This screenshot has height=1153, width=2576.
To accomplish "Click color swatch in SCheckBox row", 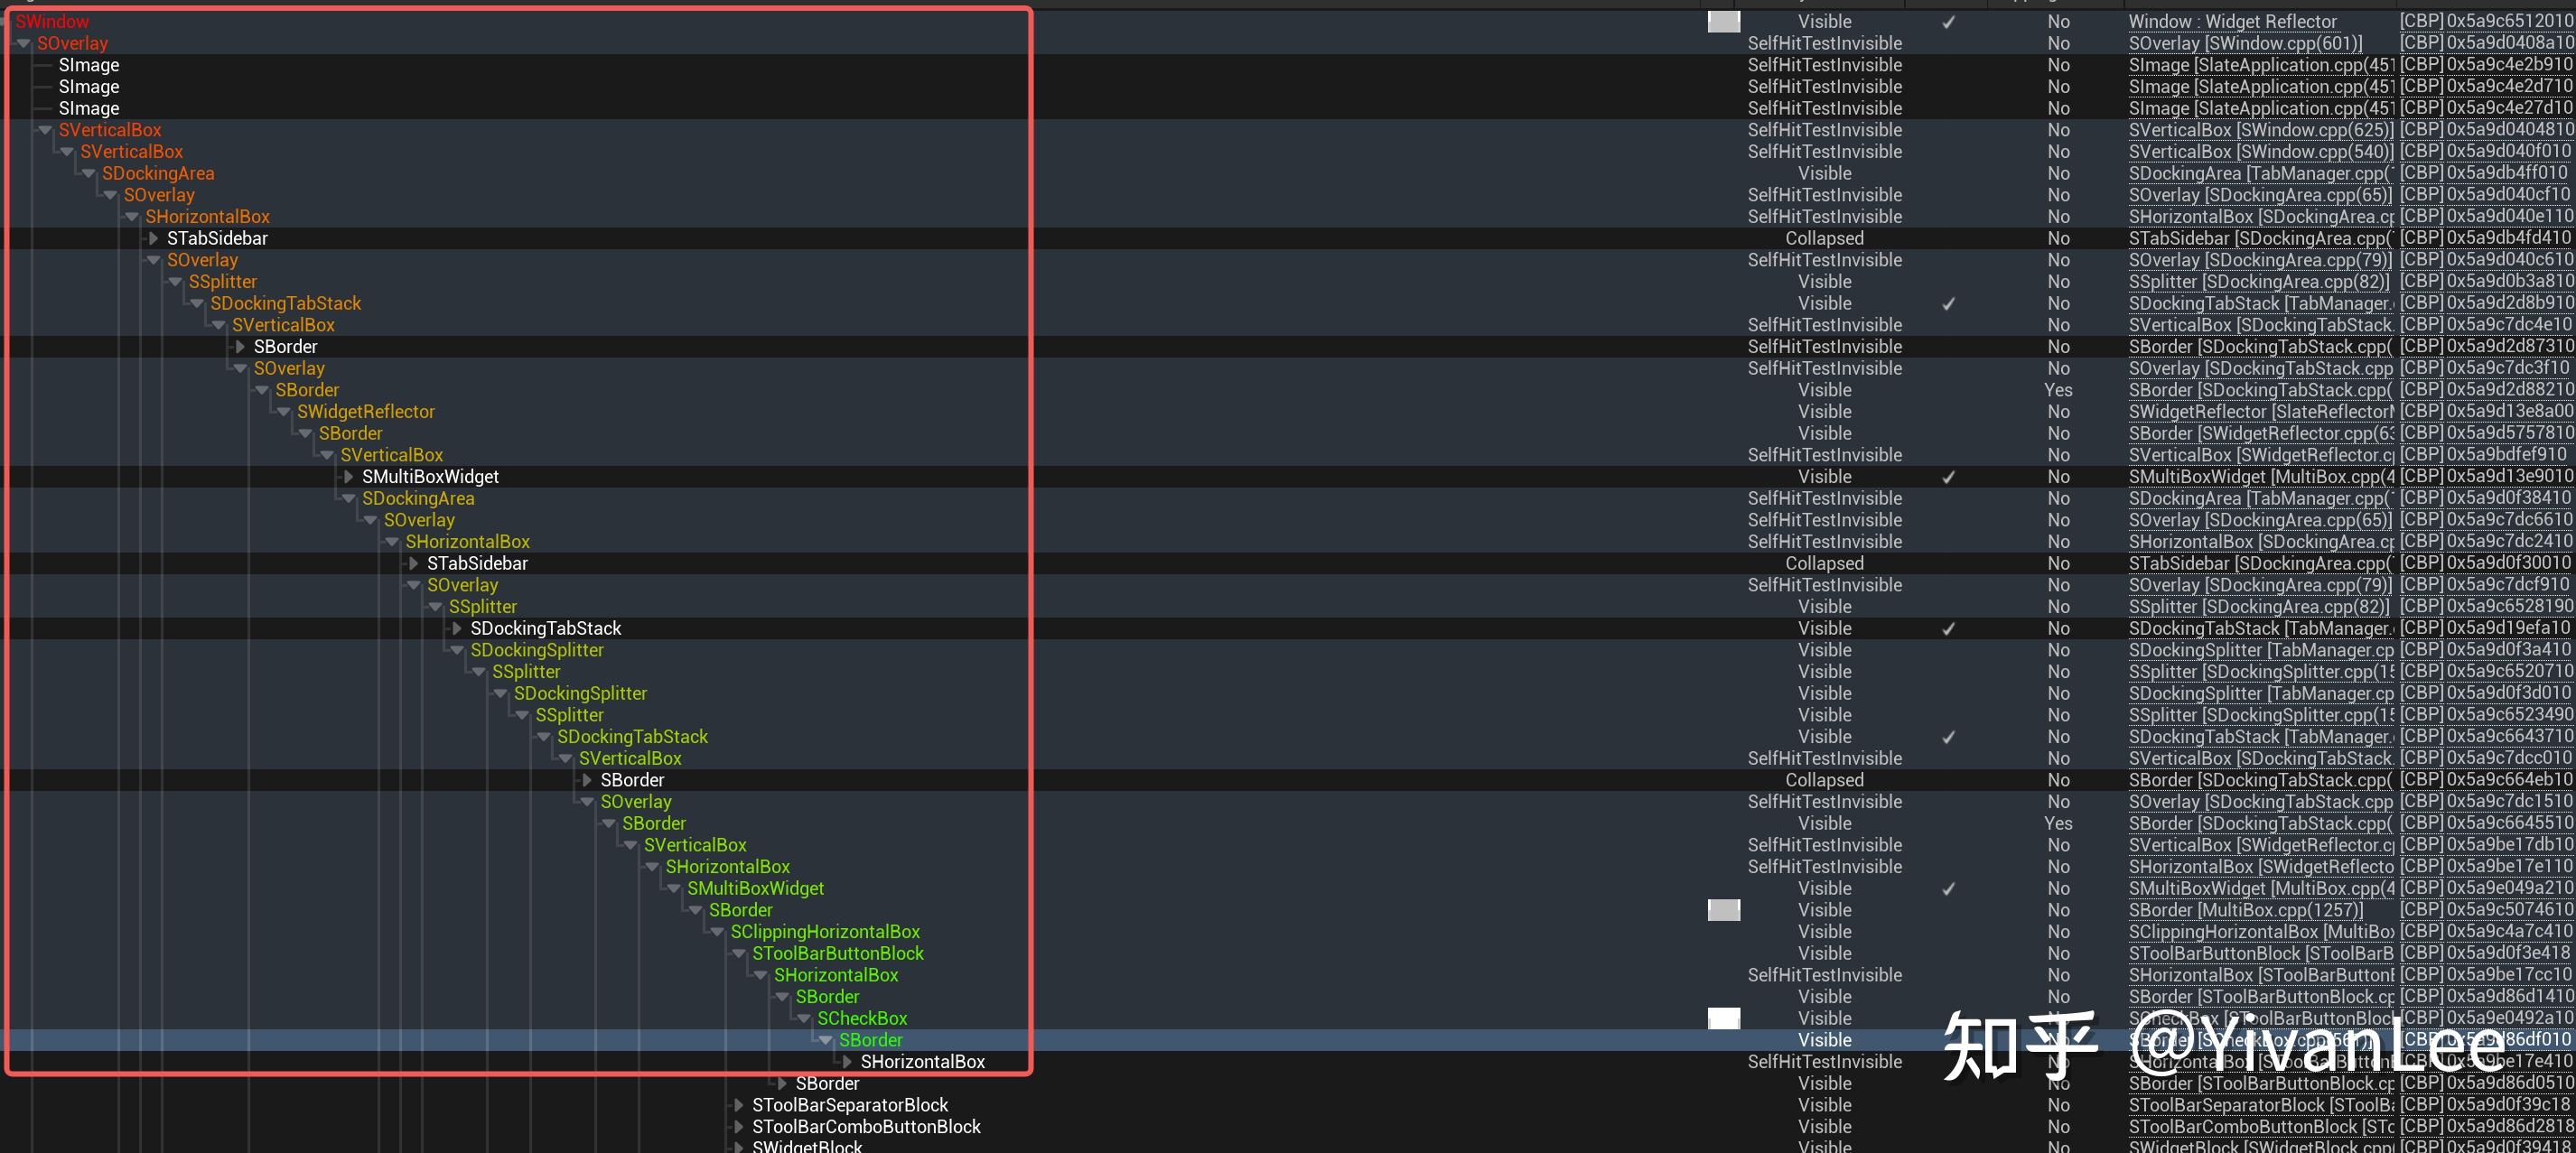I will pos(1723,1019).
